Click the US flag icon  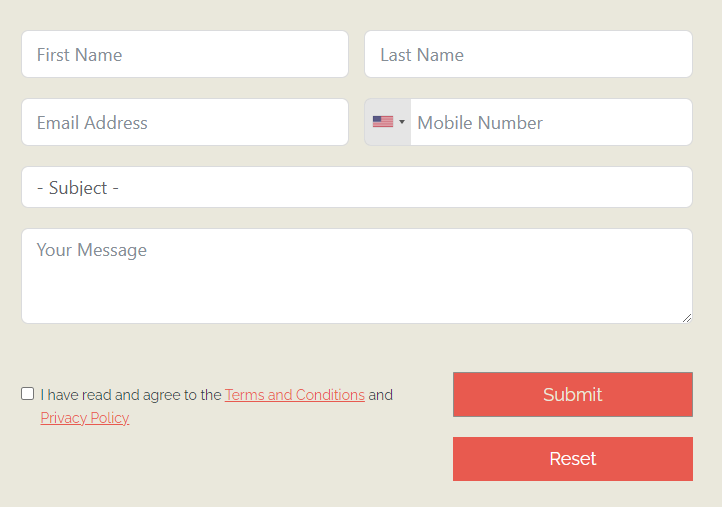(x=383, y=122)
